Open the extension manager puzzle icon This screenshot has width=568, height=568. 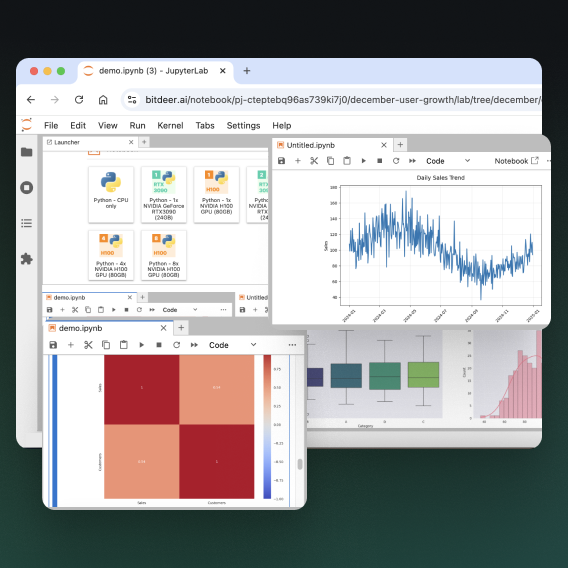(x=26, y=259)
